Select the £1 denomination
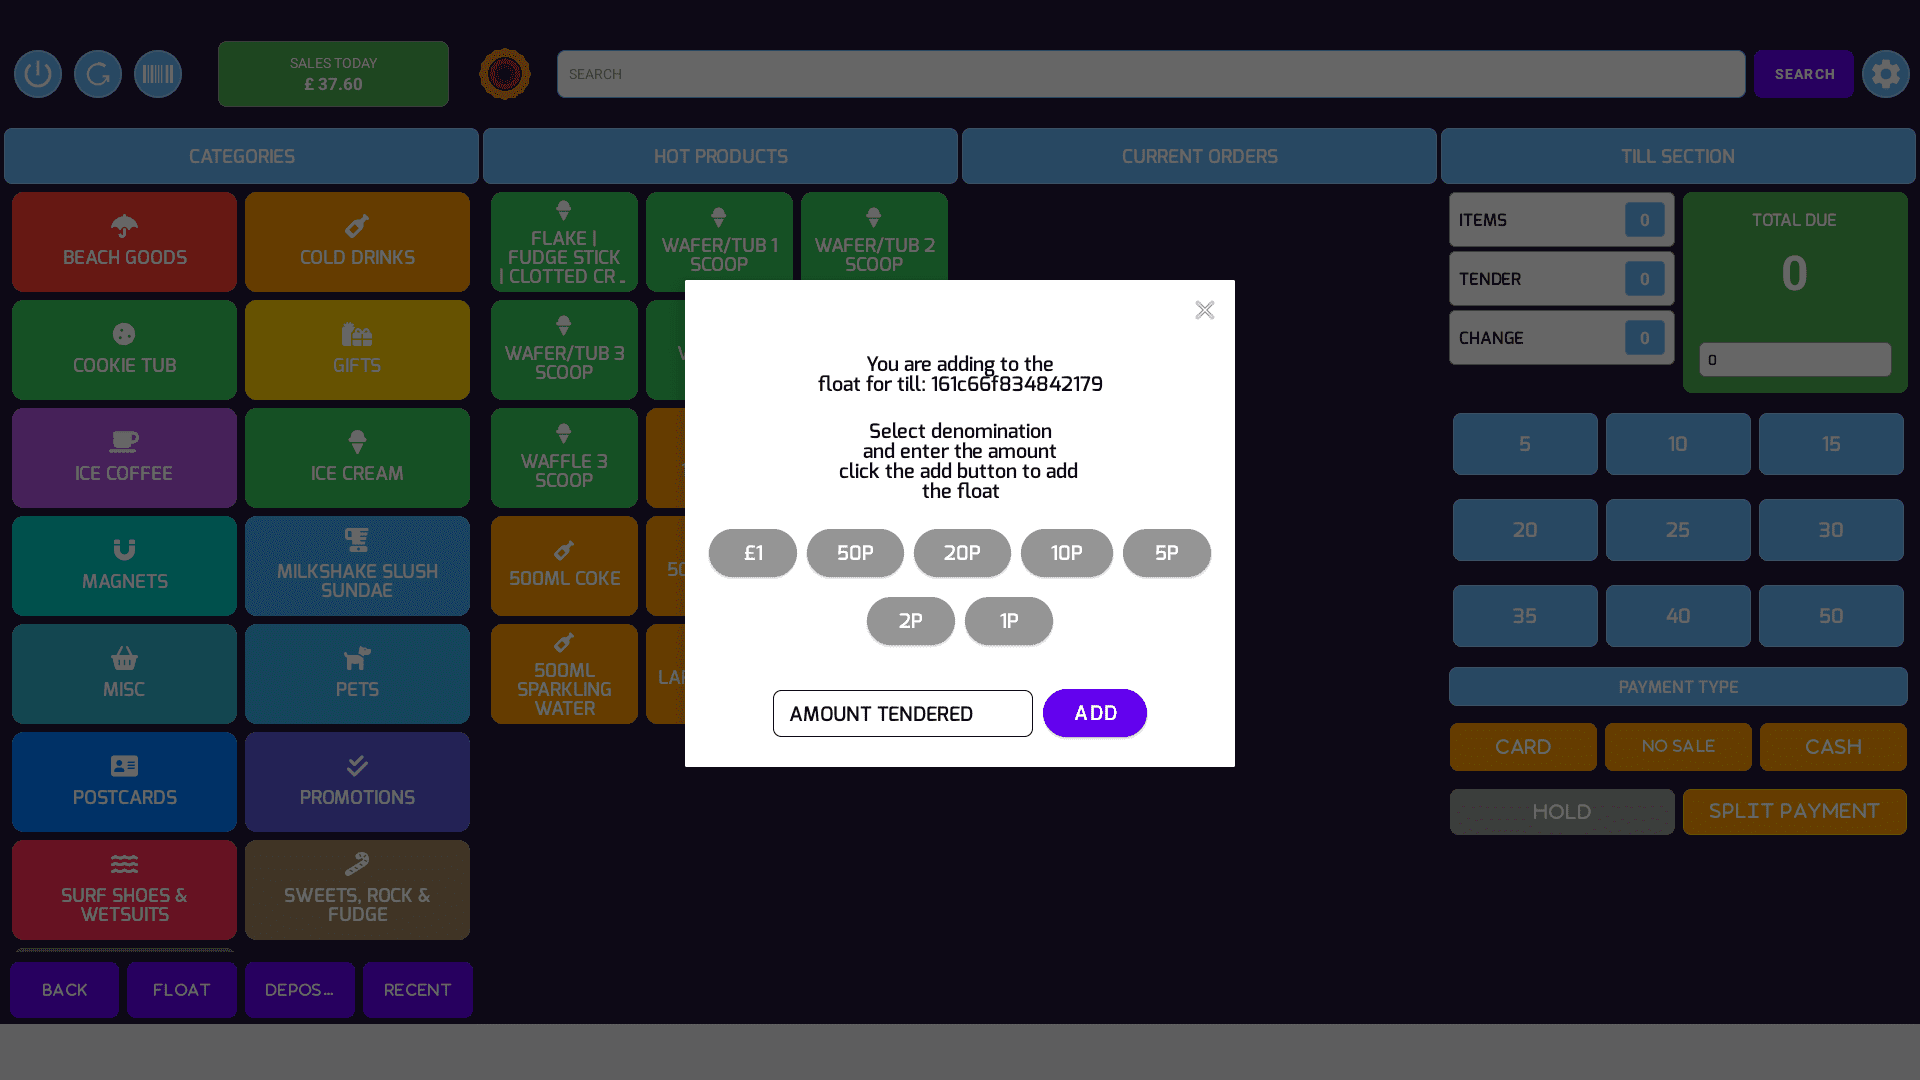 (x=753, y=553)
